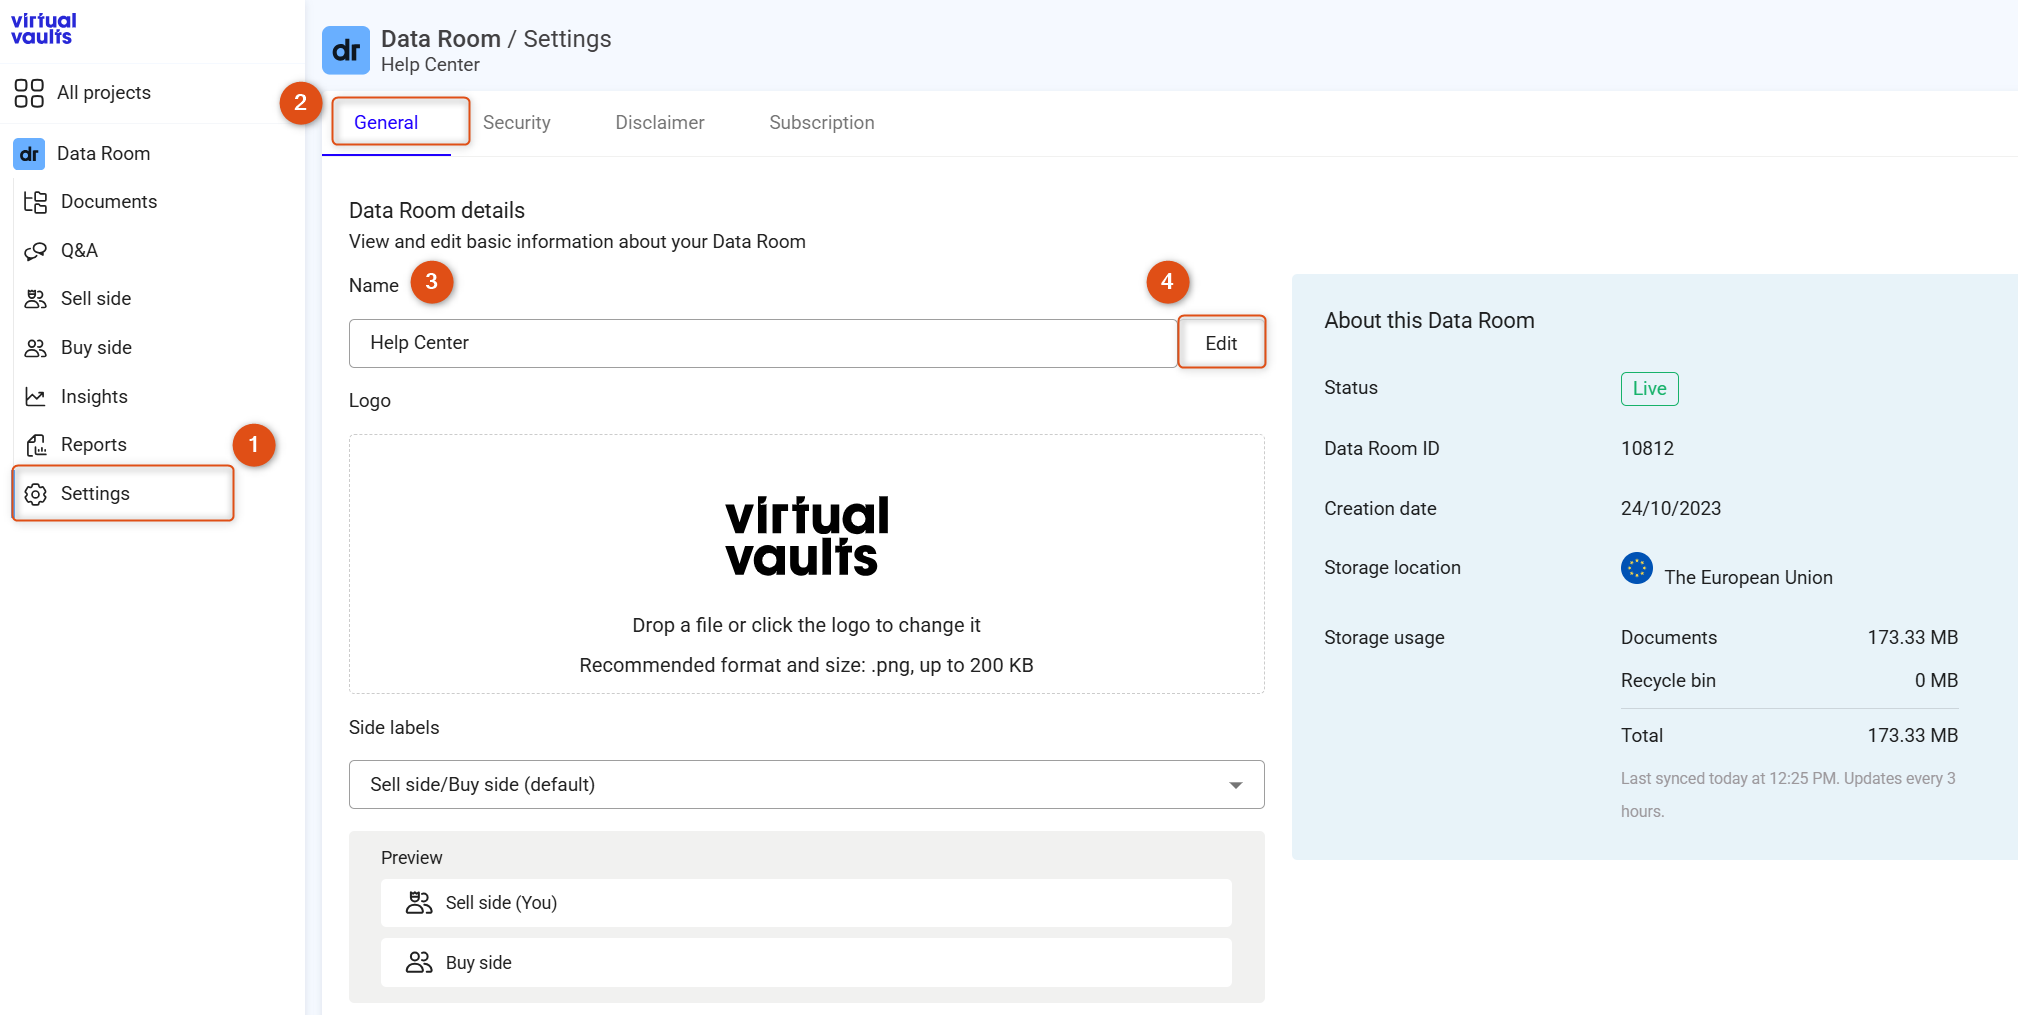Open the Subscription tab

[x=822, y=123]
